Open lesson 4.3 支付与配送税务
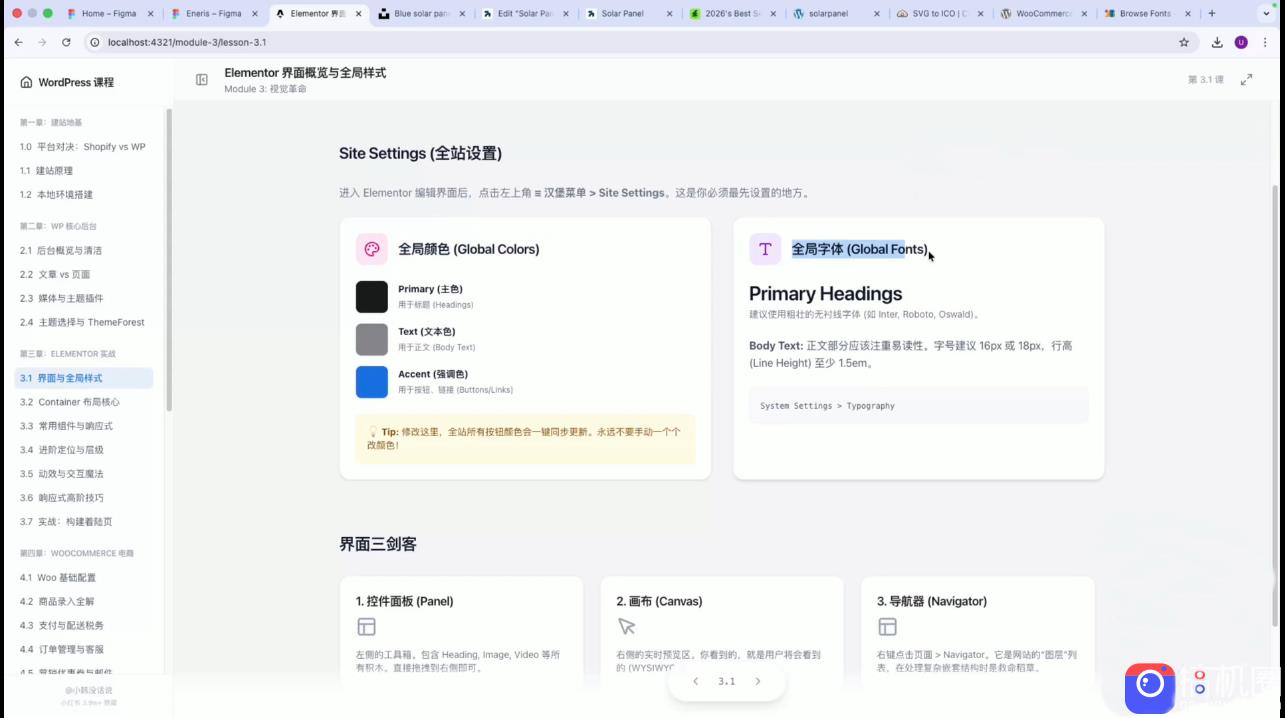Image resolution: width=1285 pixels, height=718 pixels. (x=84, y=626)
